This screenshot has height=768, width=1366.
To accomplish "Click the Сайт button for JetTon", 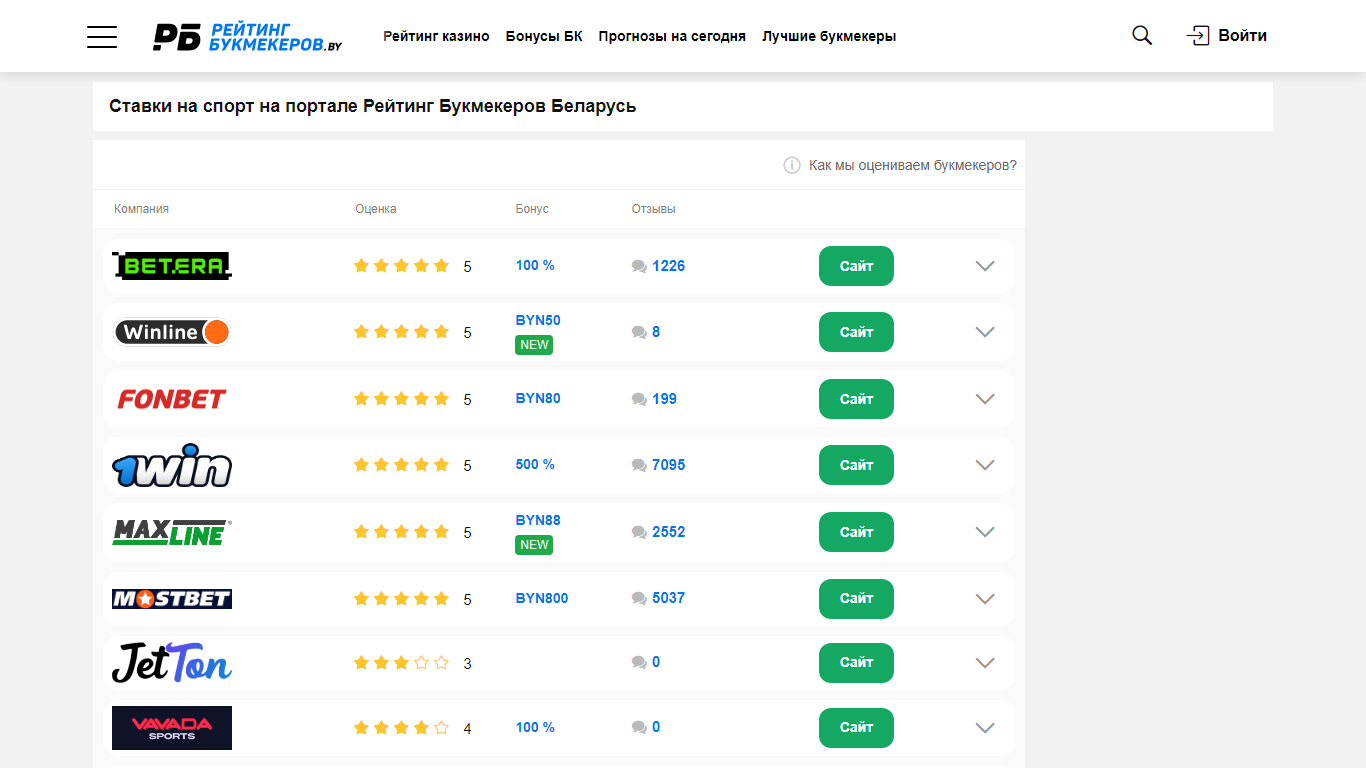I will [x=856, y=663].
